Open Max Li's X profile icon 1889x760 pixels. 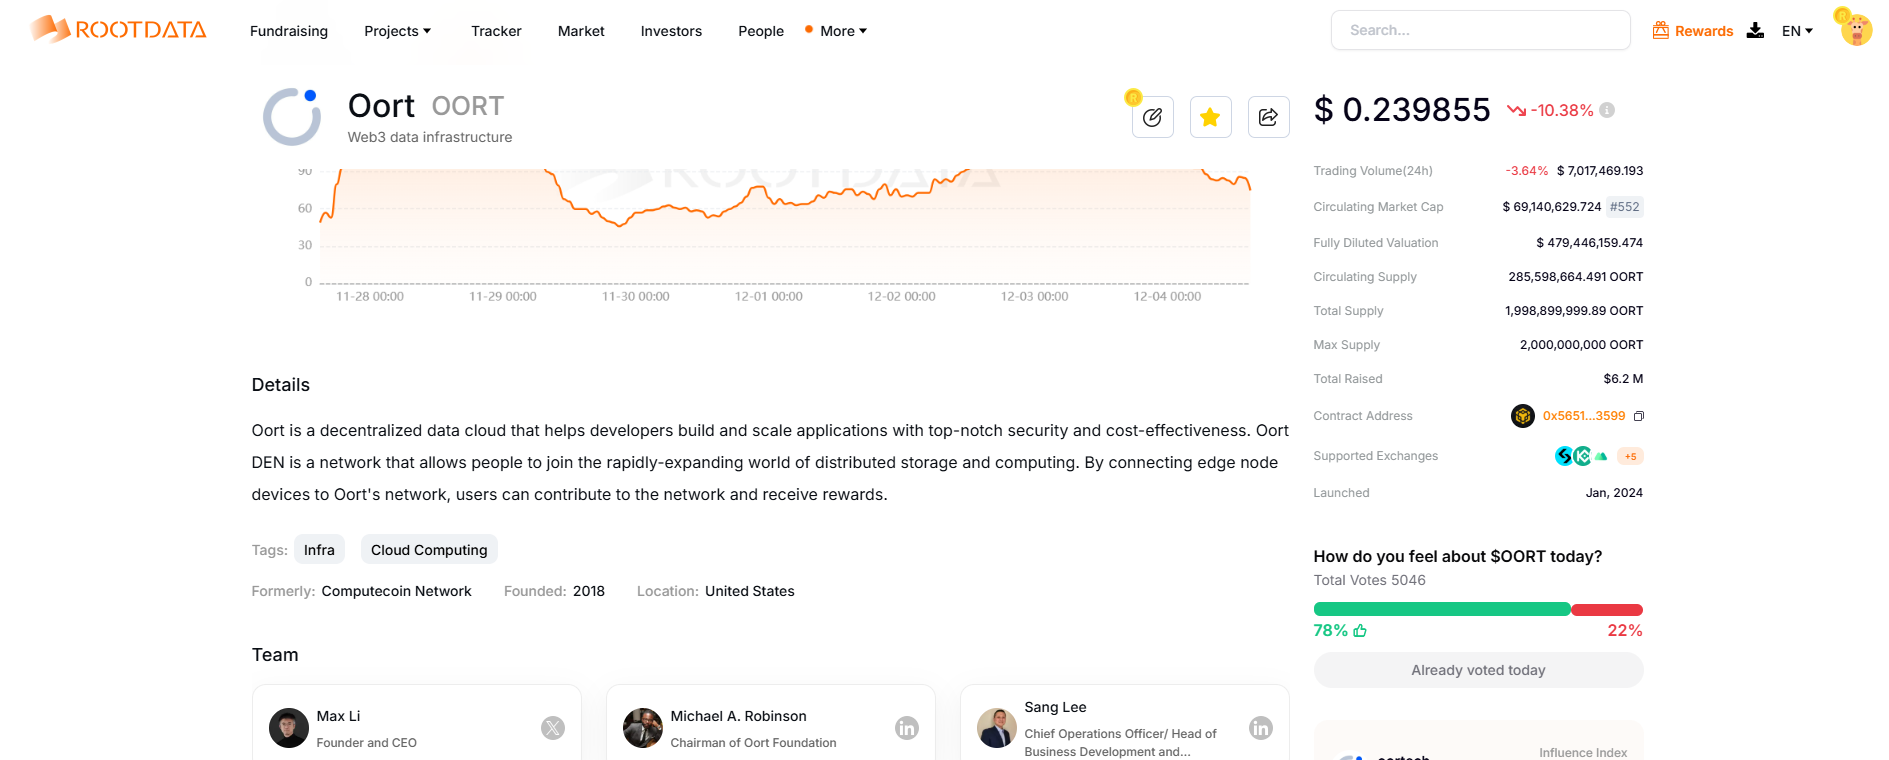[x=553, y=728]
